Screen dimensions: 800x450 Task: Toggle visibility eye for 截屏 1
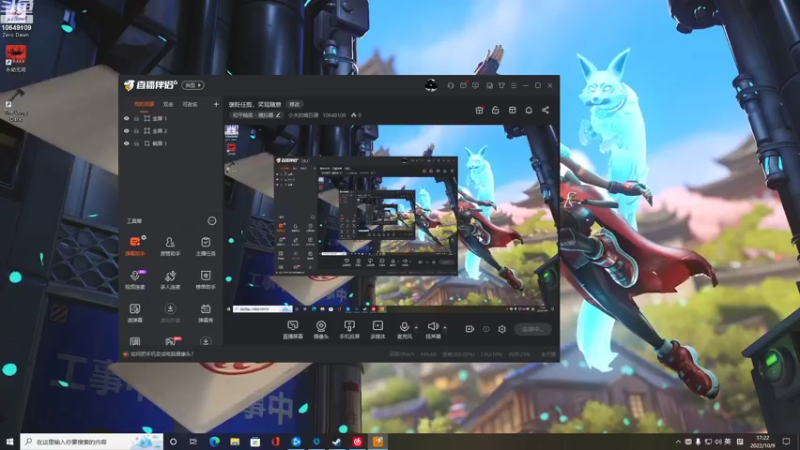click(127, 144)
